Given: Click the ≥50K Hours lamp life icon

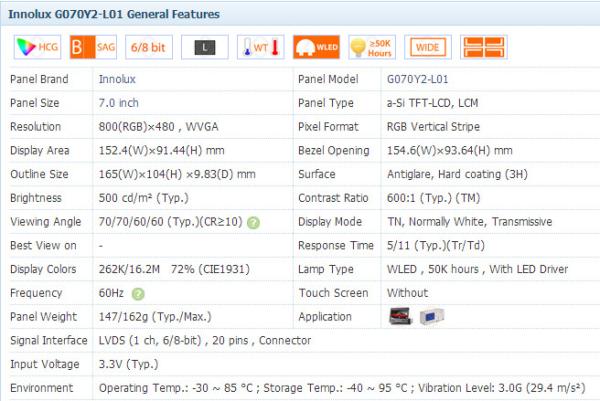Looking at the screenshot, I should [372, 47].
